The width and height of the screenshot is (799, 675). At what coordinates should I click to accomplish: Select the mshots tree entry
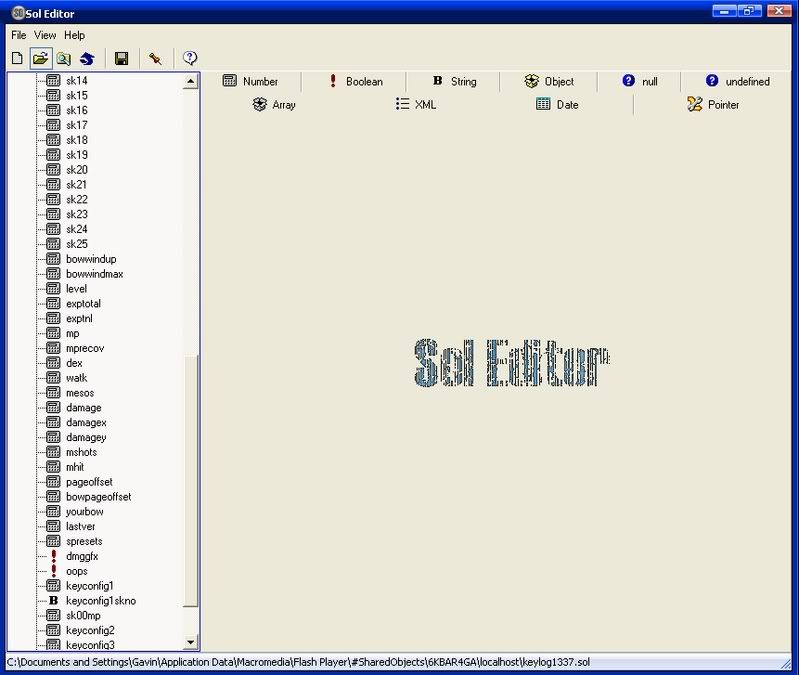coord(82,452)
